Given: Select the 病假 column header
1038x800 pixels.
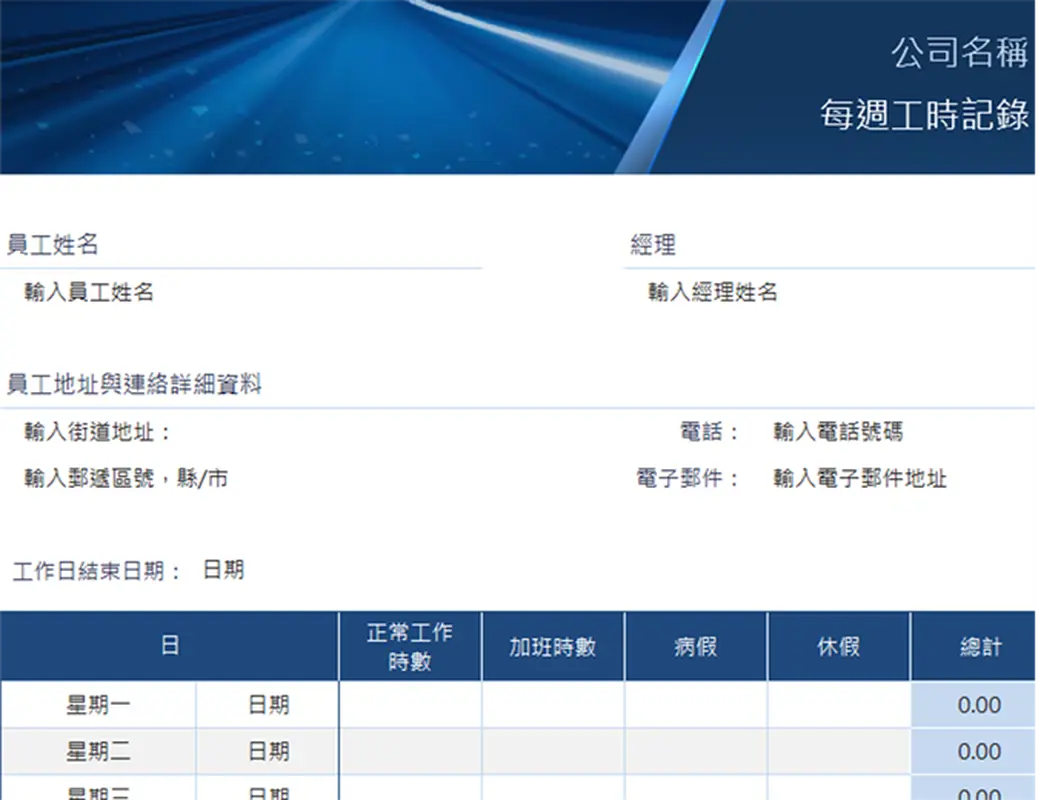Looking at the screenshot, I should (x=696, y=646).
